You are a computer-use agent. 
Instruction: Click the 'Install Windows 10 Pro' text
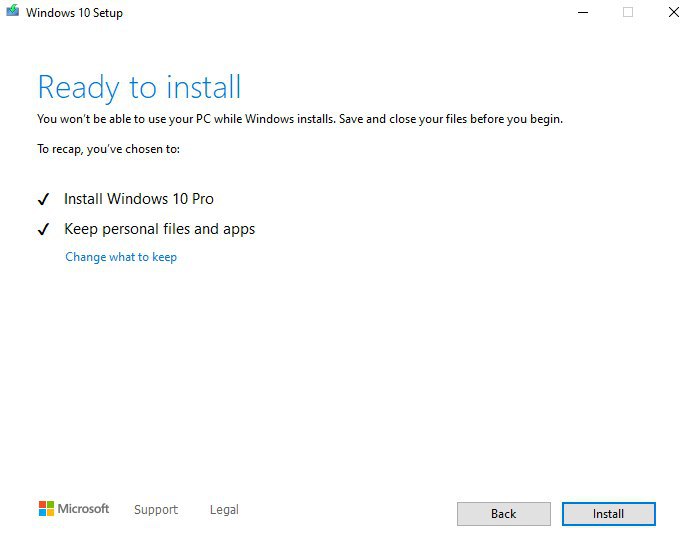pos(139,199)
